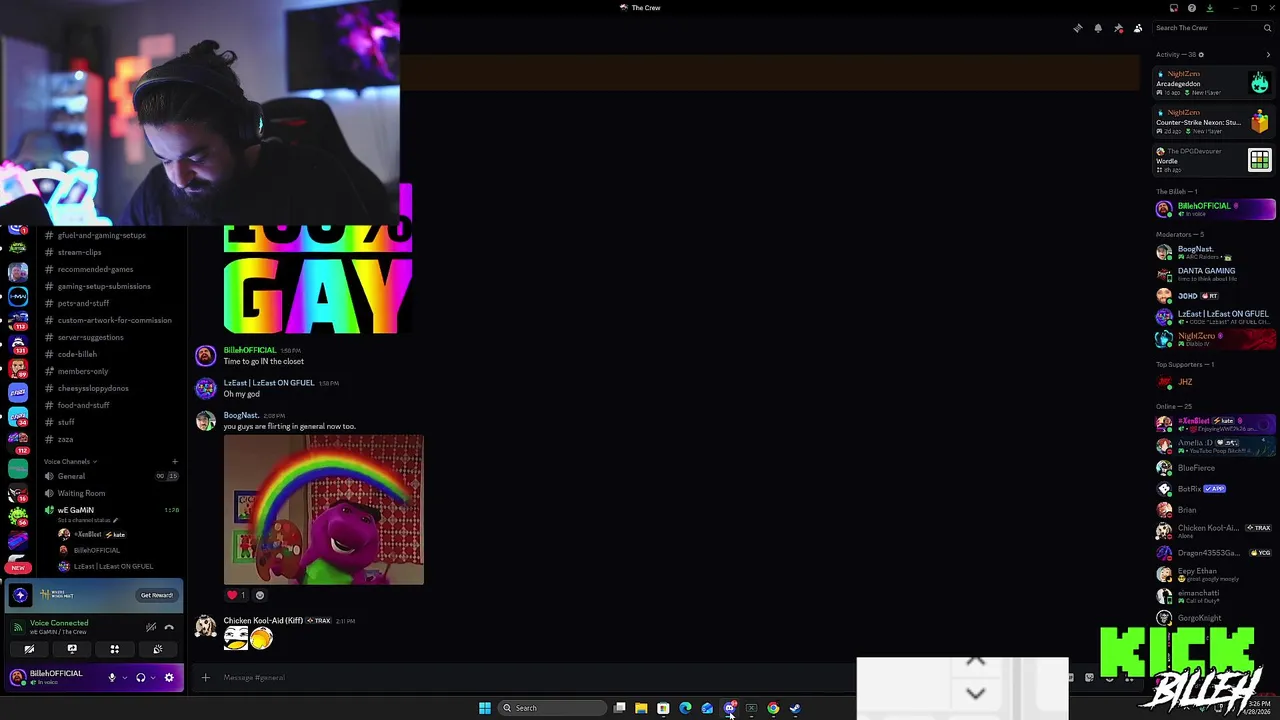1280x720 pixels.
Task: Click Chicken Kool-Aid (Kiff) username in chat
Action: [x=263, y=621]
